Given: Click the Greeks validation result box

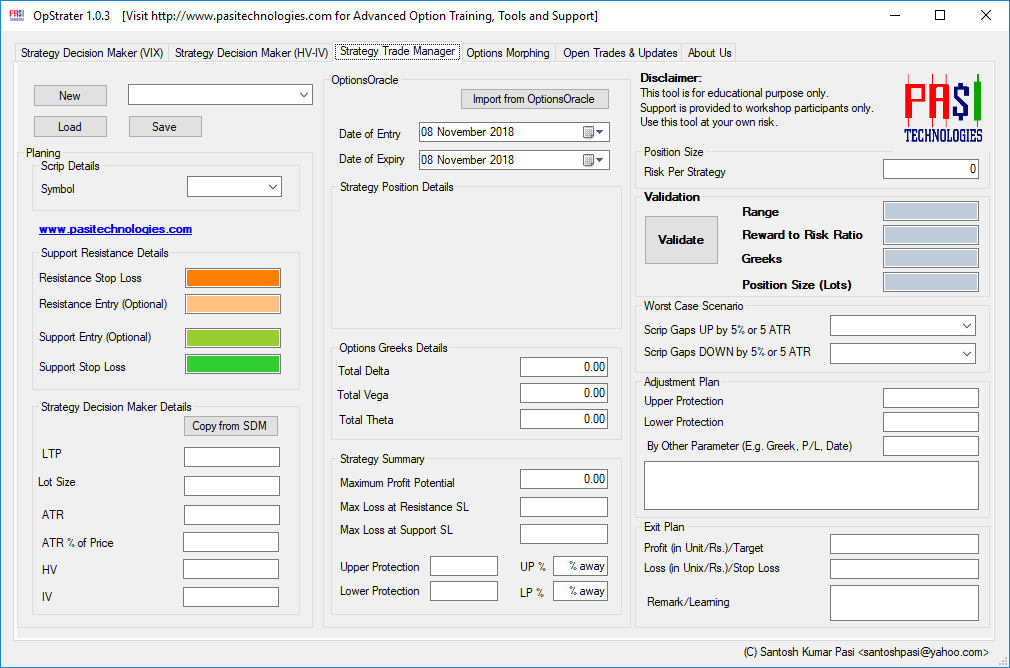Looking at the screenshot, I should click(931, 258).
